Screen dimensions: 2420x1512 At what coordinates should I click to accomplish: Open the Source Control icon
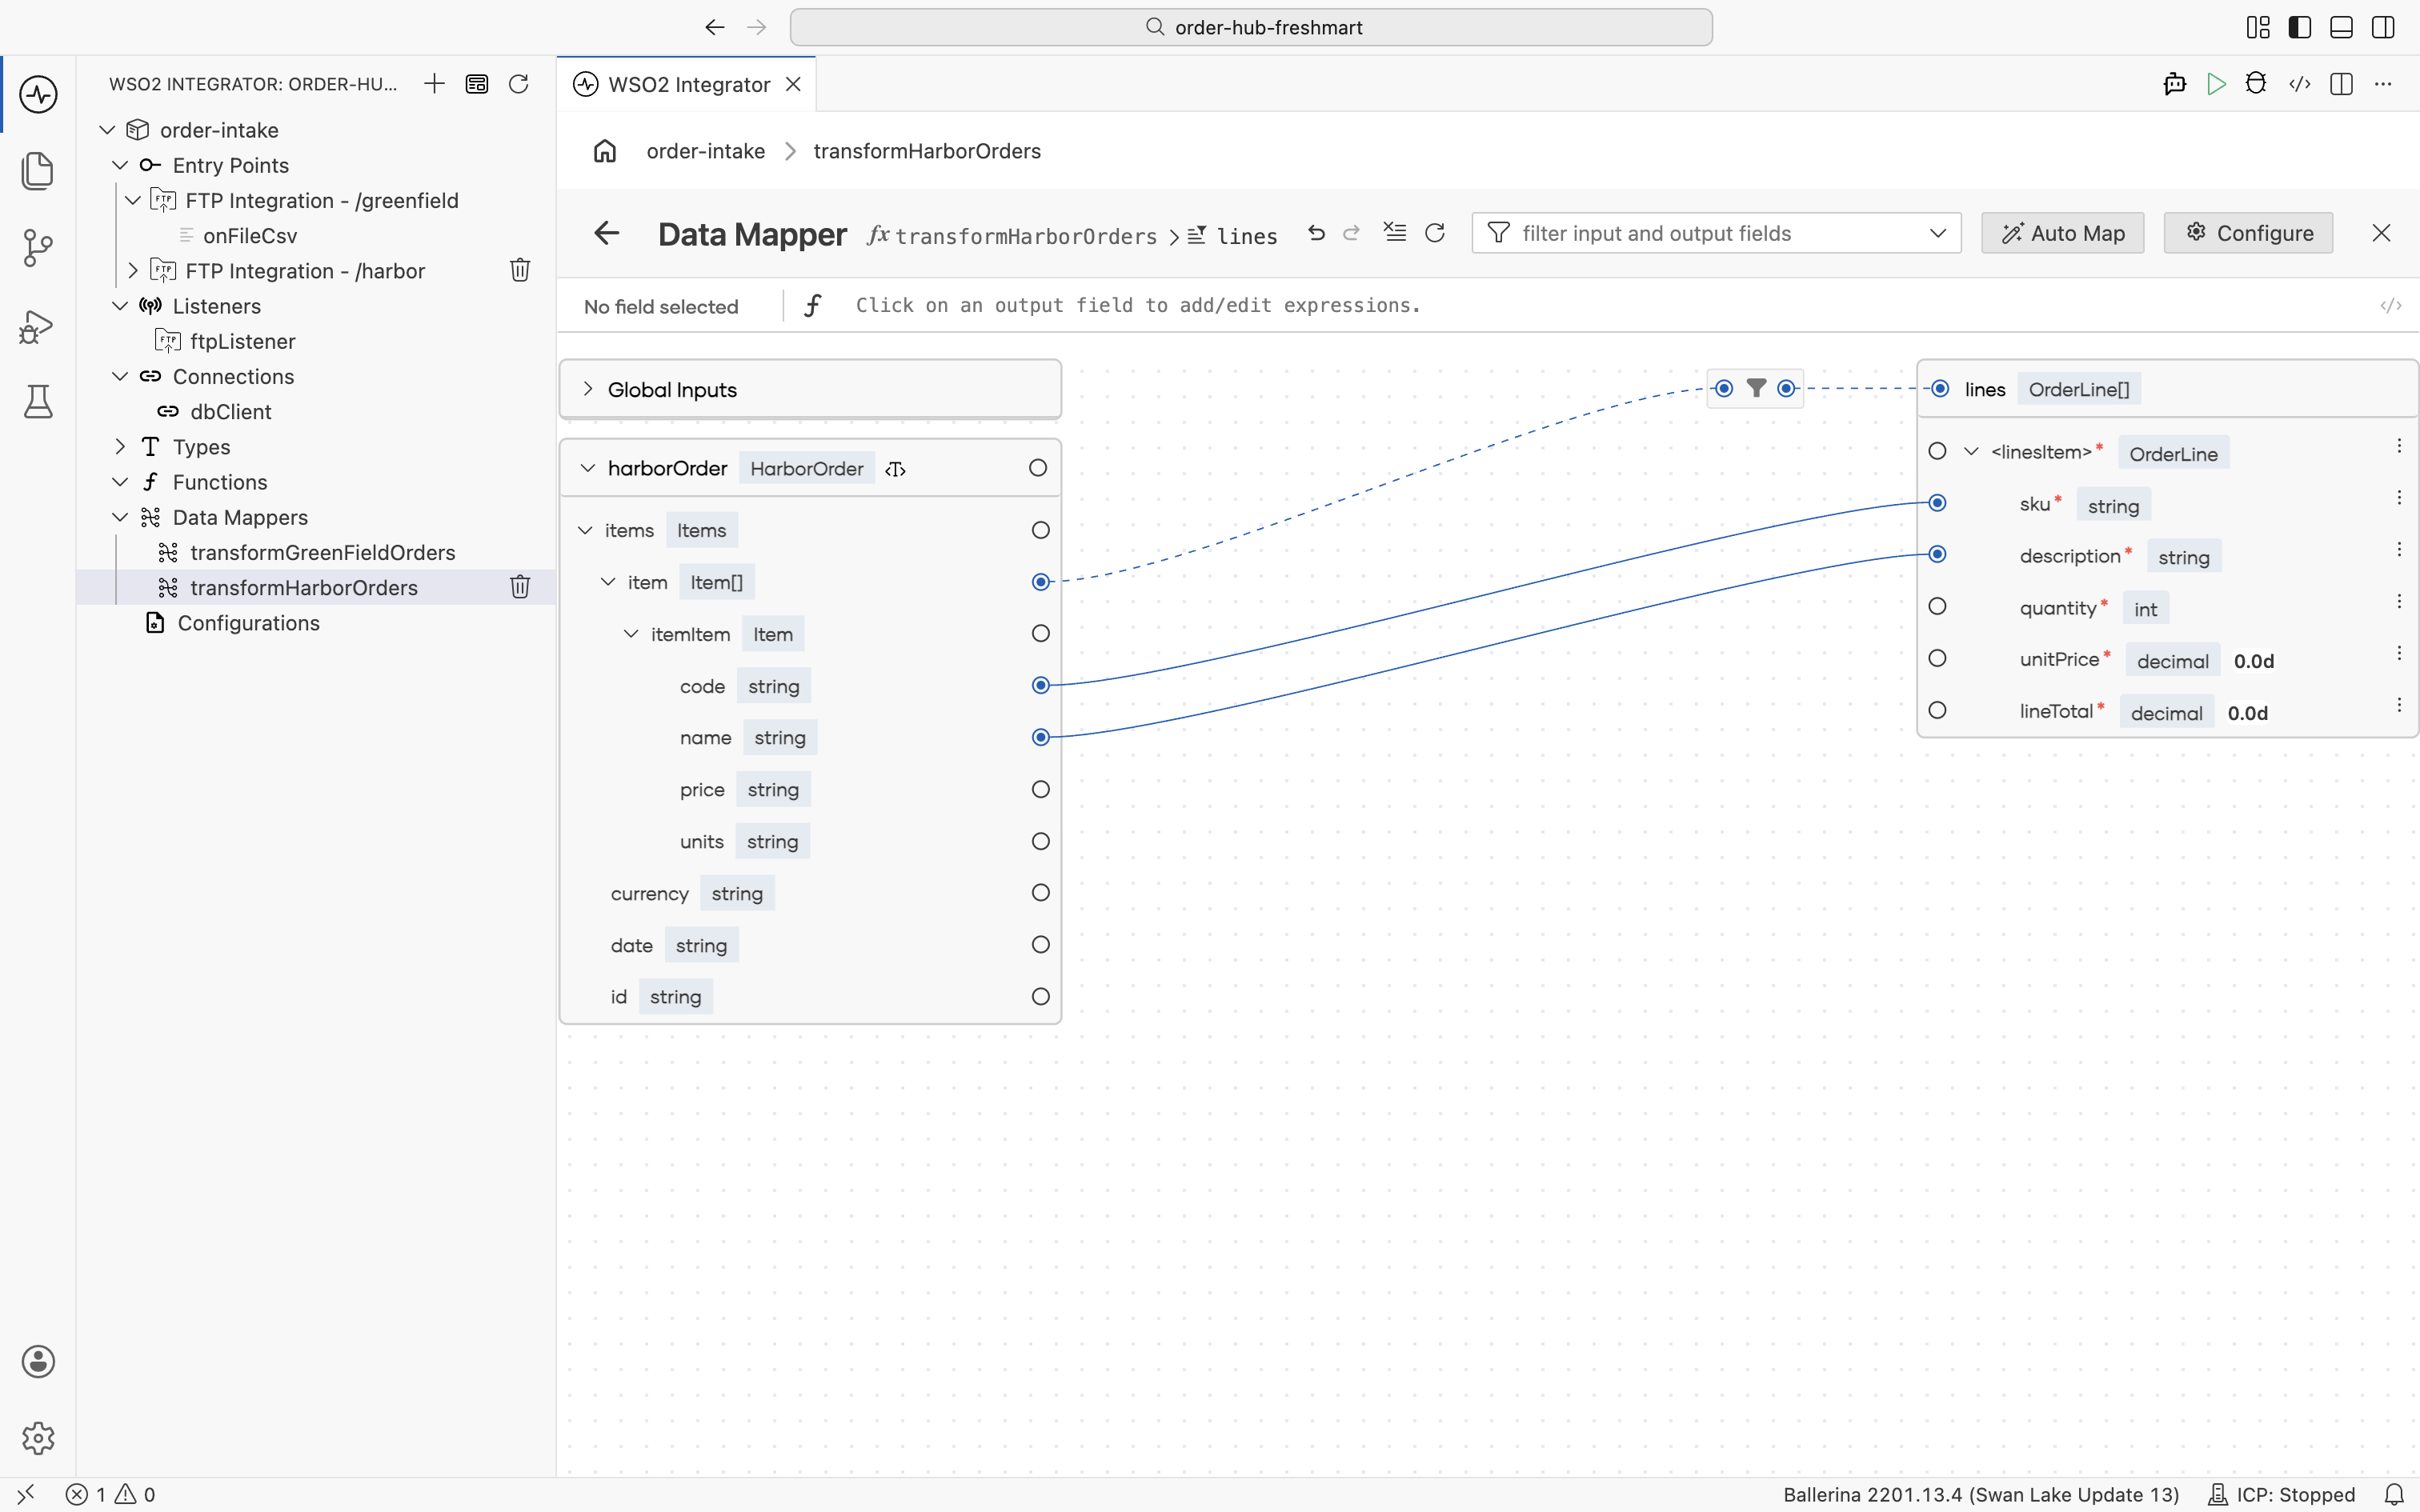click(x=38, y=248)
